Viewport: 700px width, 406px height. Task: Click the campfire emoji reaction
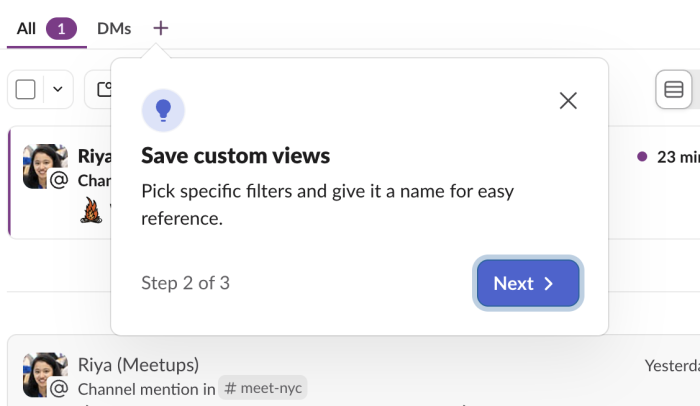(x=90, y=210)
